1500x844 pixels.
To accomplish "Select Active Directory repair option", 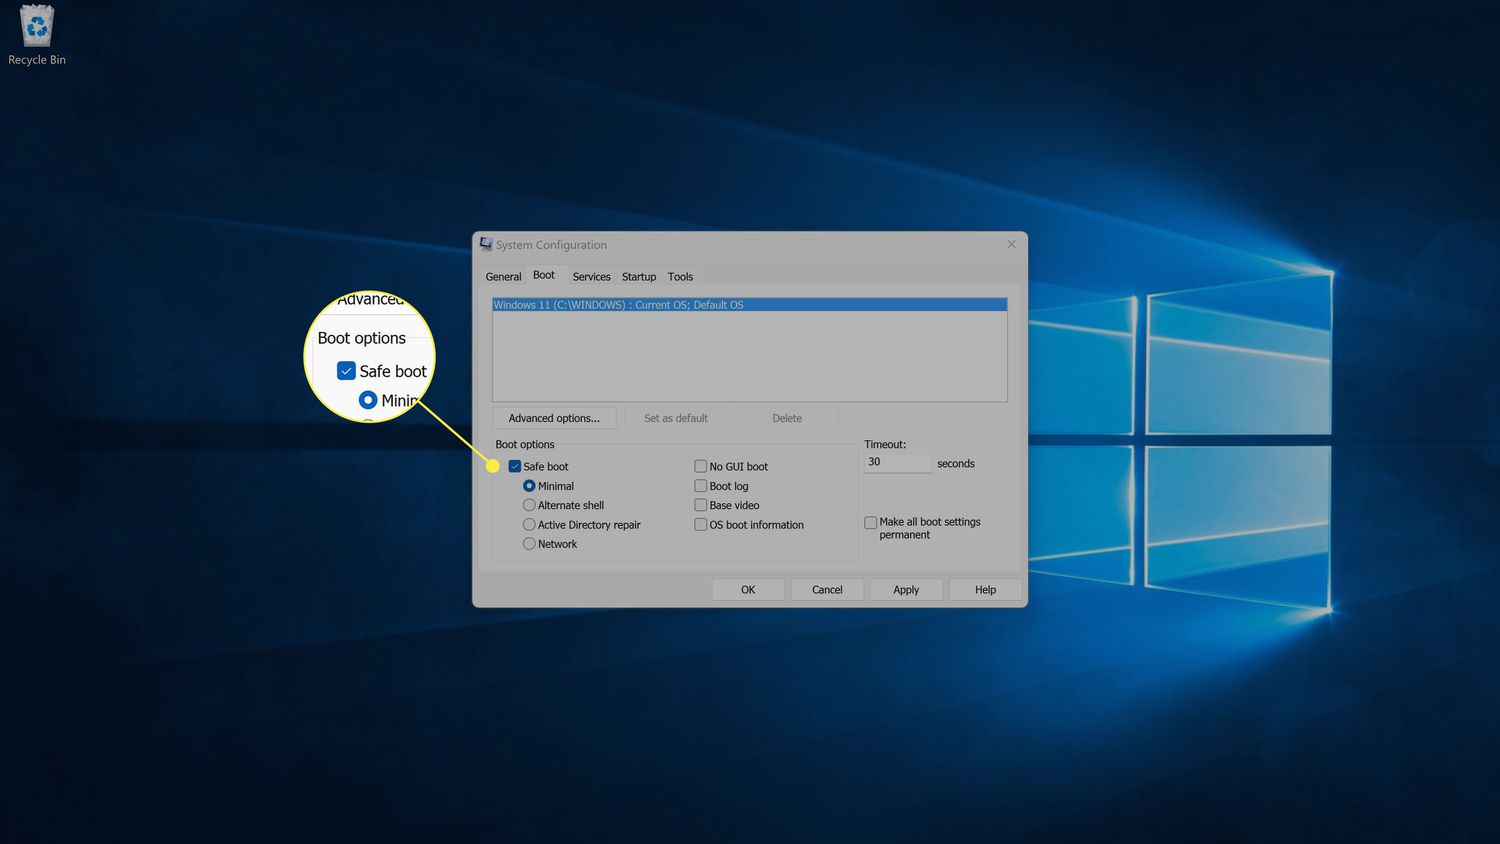I will pyautogui.click(x=529, y=525).
